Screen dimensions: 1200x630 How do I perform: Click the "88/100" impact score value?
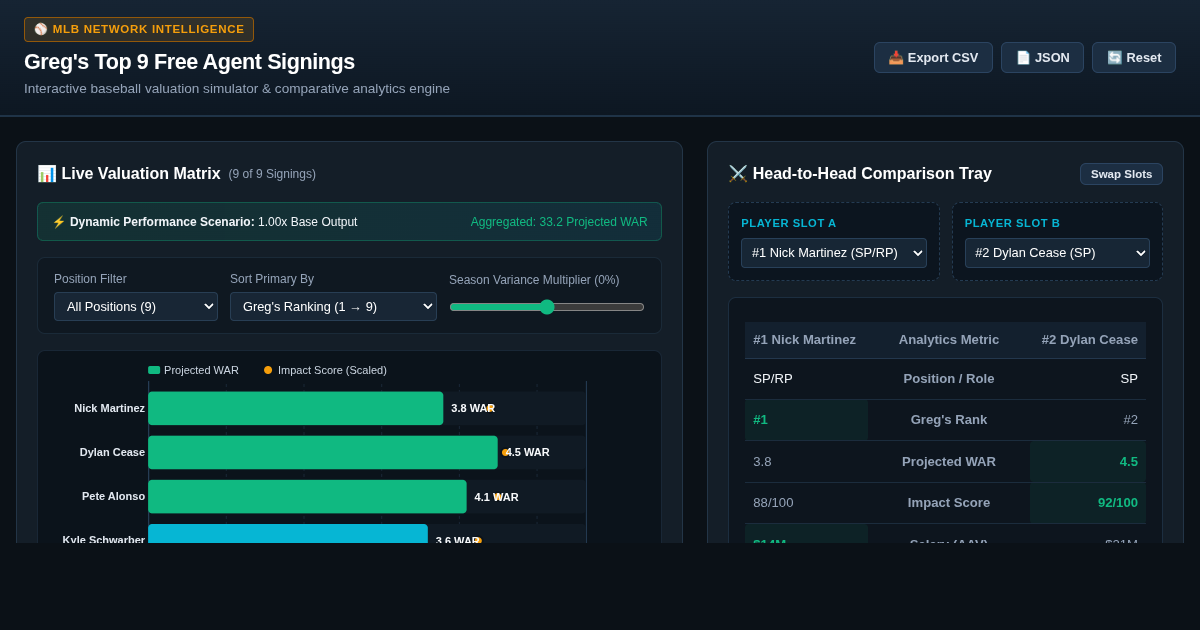pyautogui.click(x=773, y=503)
